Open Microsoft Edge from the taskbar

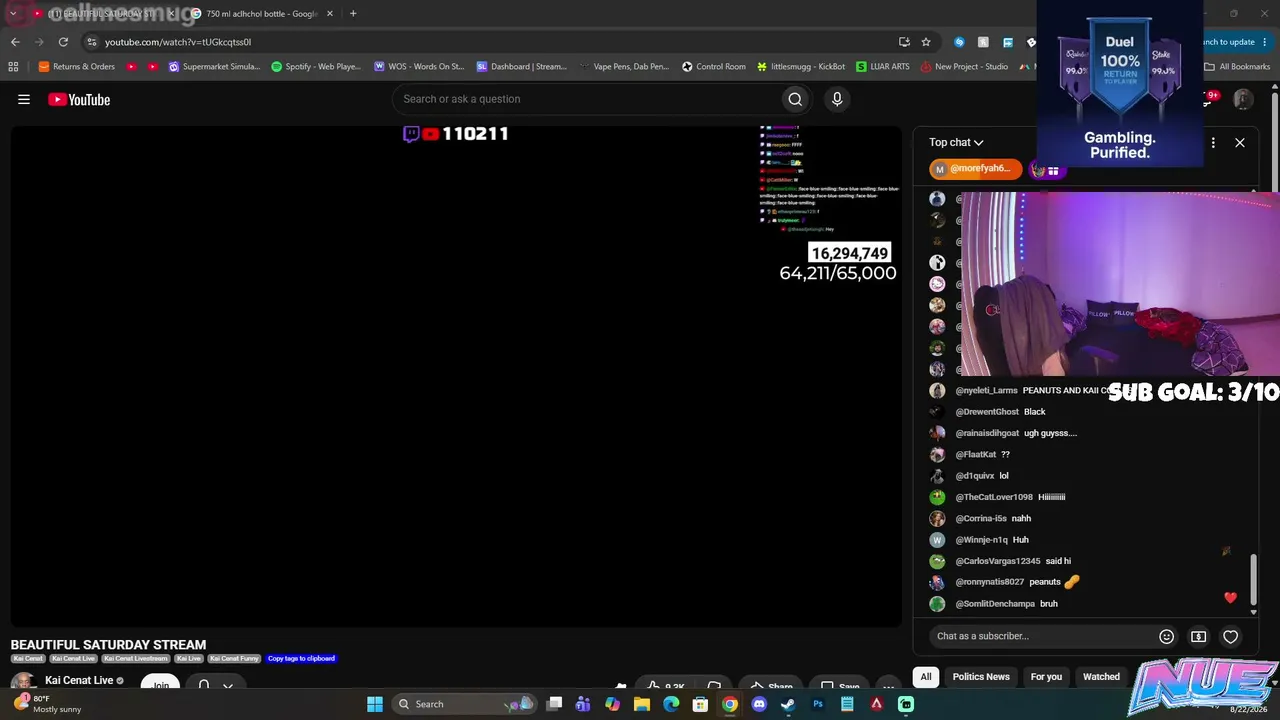pos(671,704)
